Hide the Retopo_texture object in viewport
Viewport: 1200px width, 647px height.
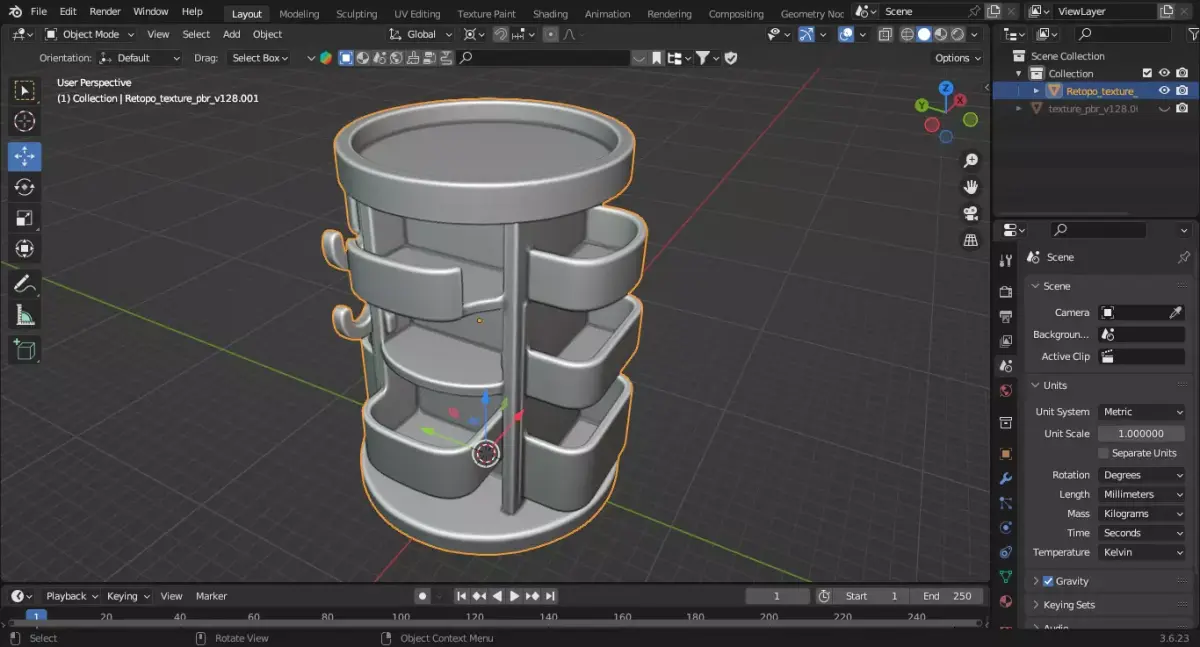(1164, 90)
